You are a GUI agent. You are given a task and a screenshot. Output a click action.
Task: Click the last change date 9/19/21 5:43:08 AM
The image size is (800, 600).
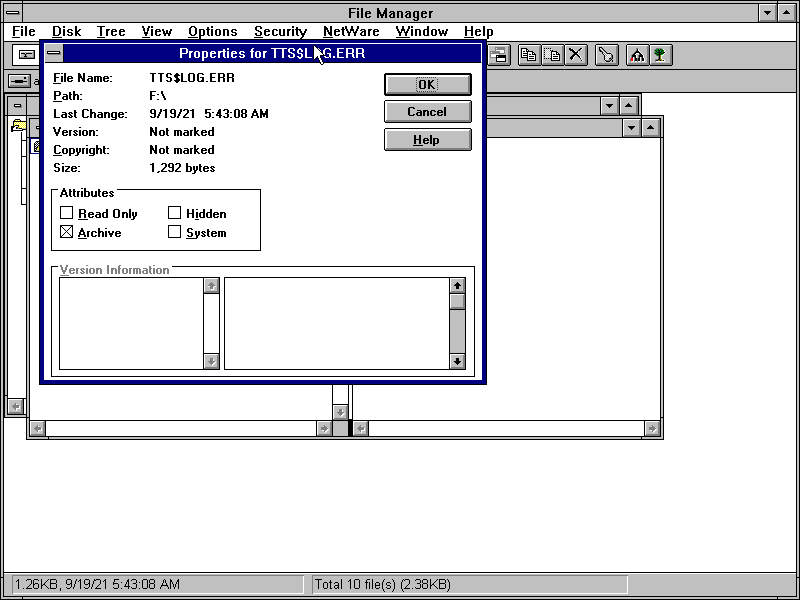(209, 113)
